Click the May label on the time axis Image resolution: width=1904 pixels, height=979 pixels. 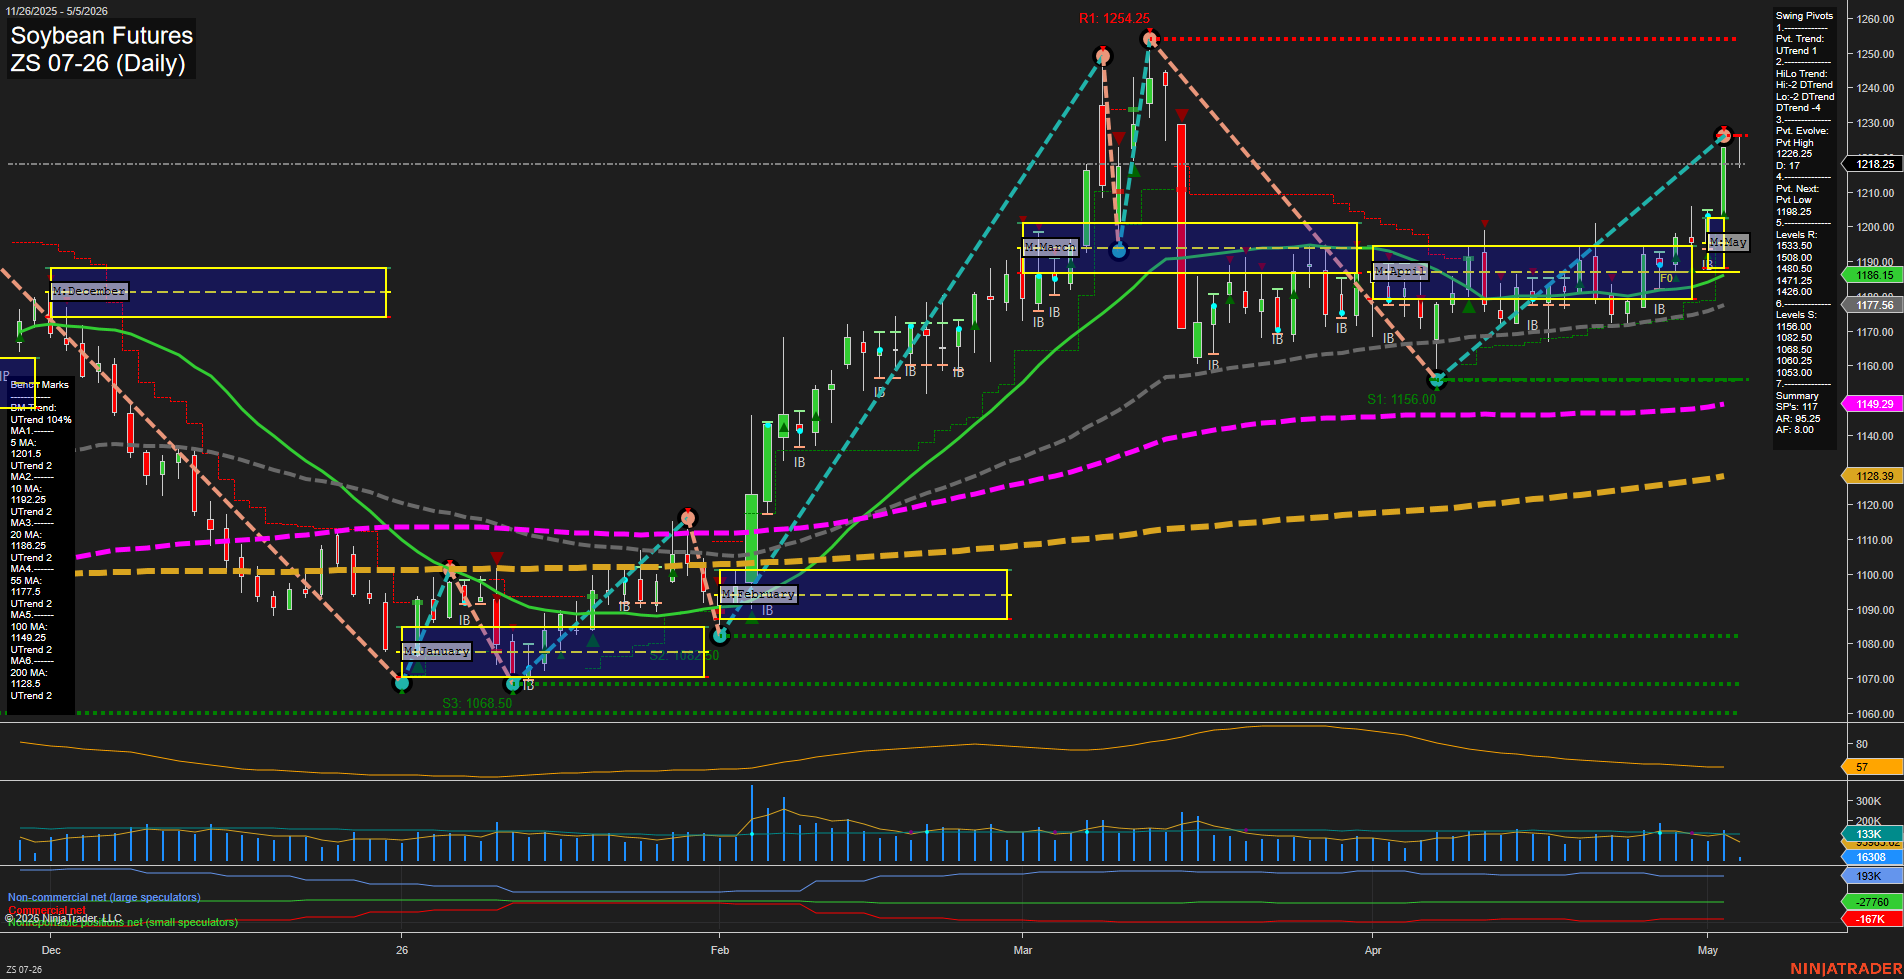point(1708,950)
